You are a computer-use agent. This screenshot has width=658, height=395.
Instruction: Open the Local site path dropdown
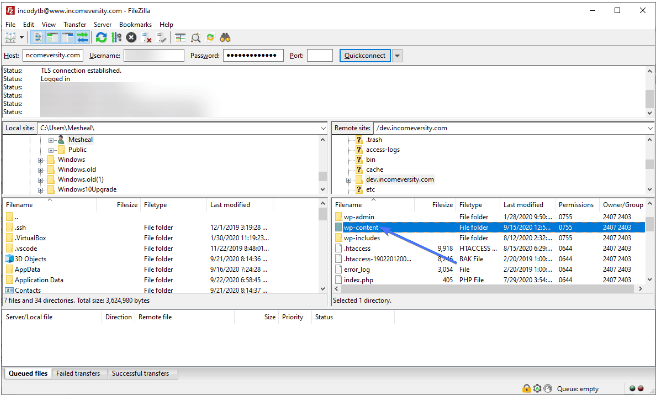tap(323, 128)
